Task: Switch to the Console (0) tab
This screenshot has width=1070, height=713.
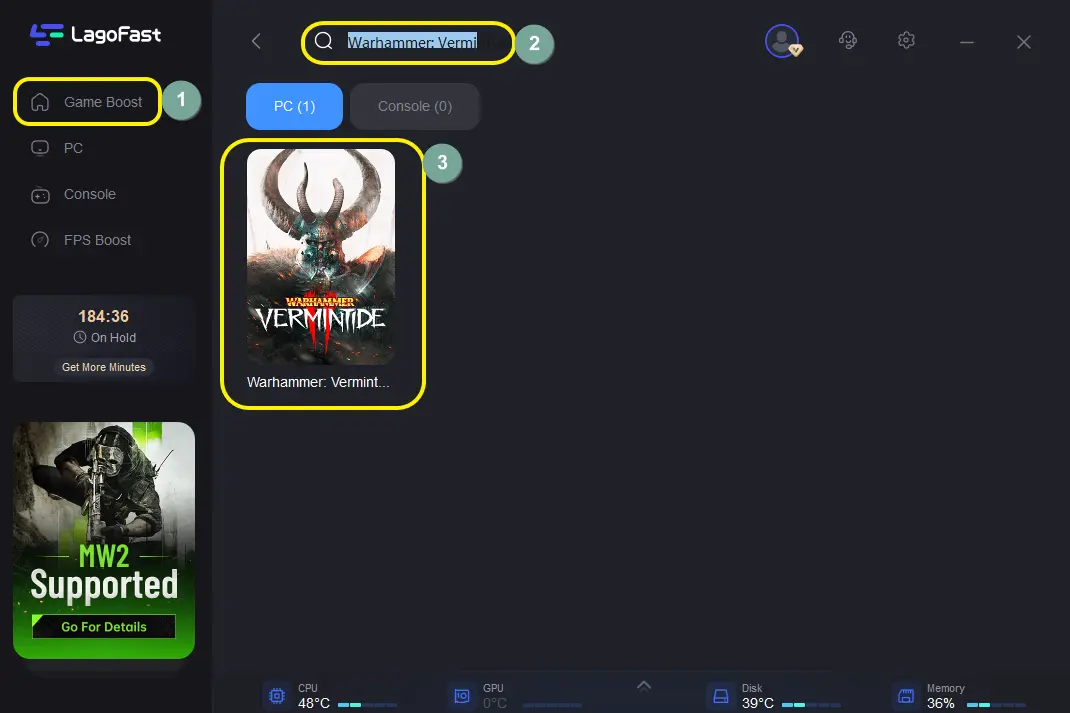Action: pos(414,106)
